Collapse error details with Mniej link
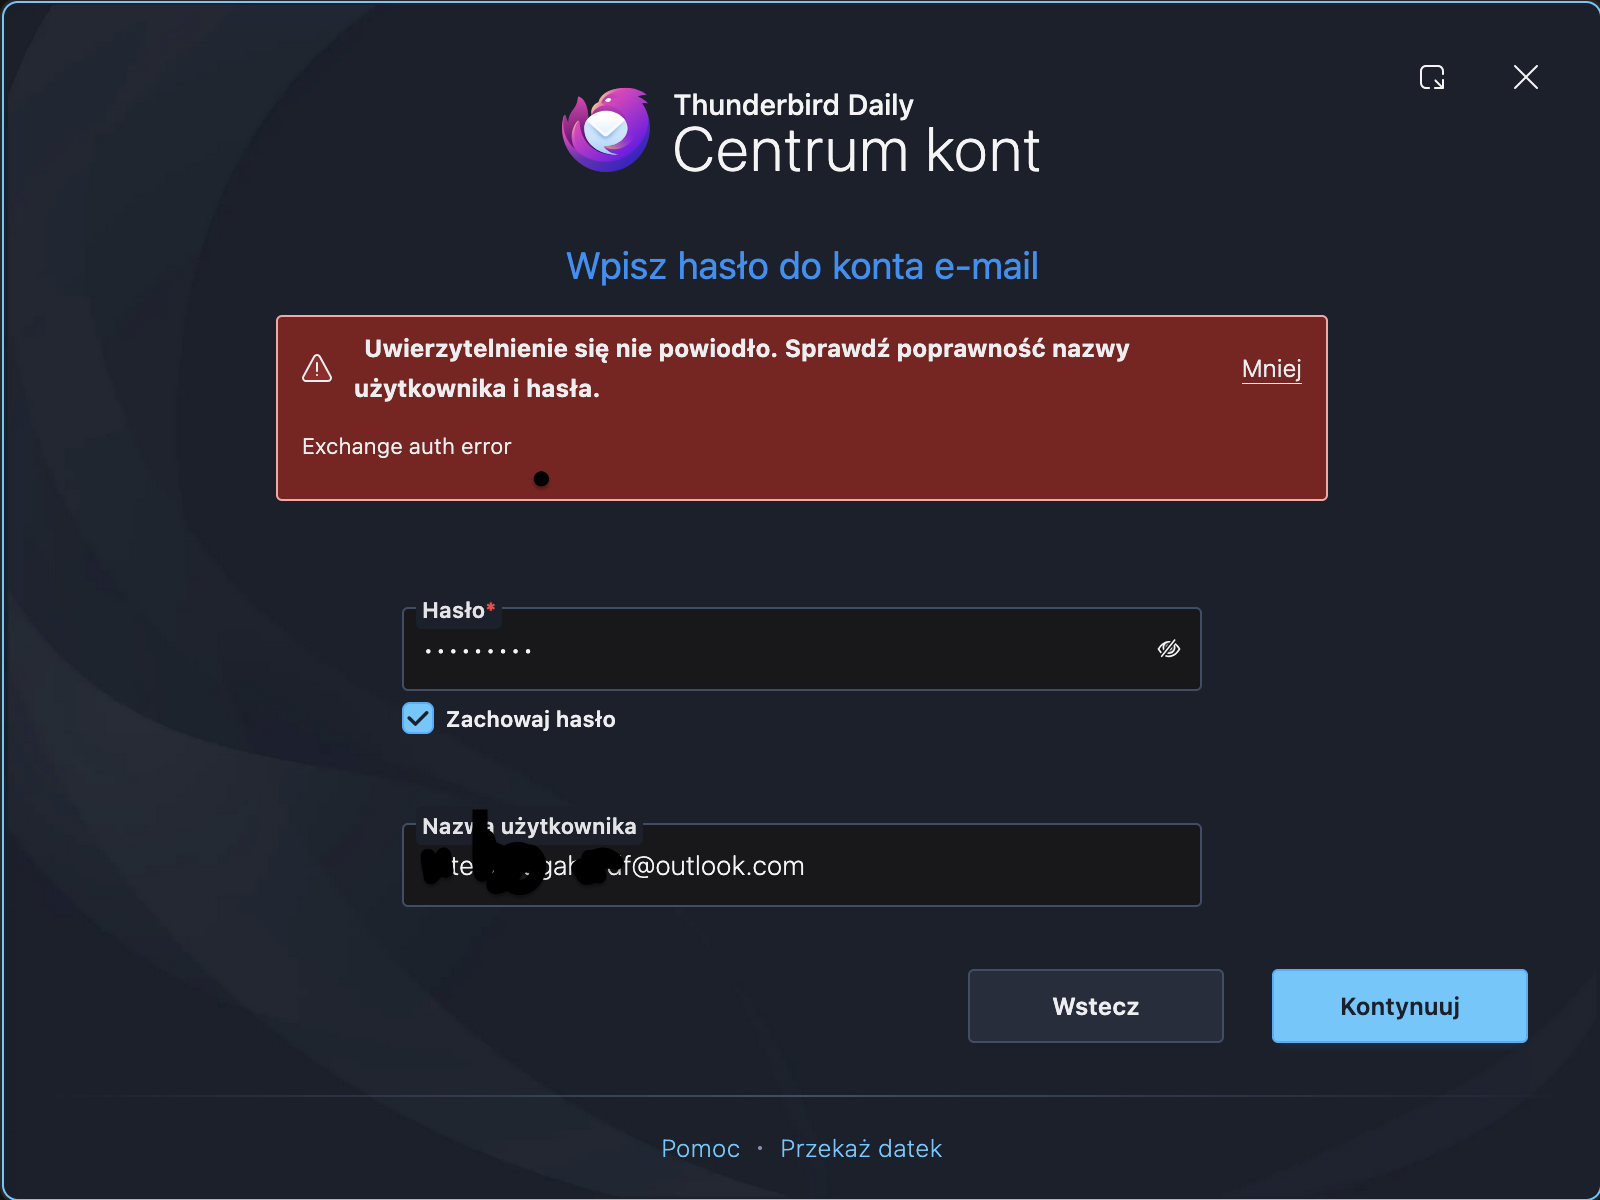This screenshot has height=1200, width=1600. (x=1272, y=368)
